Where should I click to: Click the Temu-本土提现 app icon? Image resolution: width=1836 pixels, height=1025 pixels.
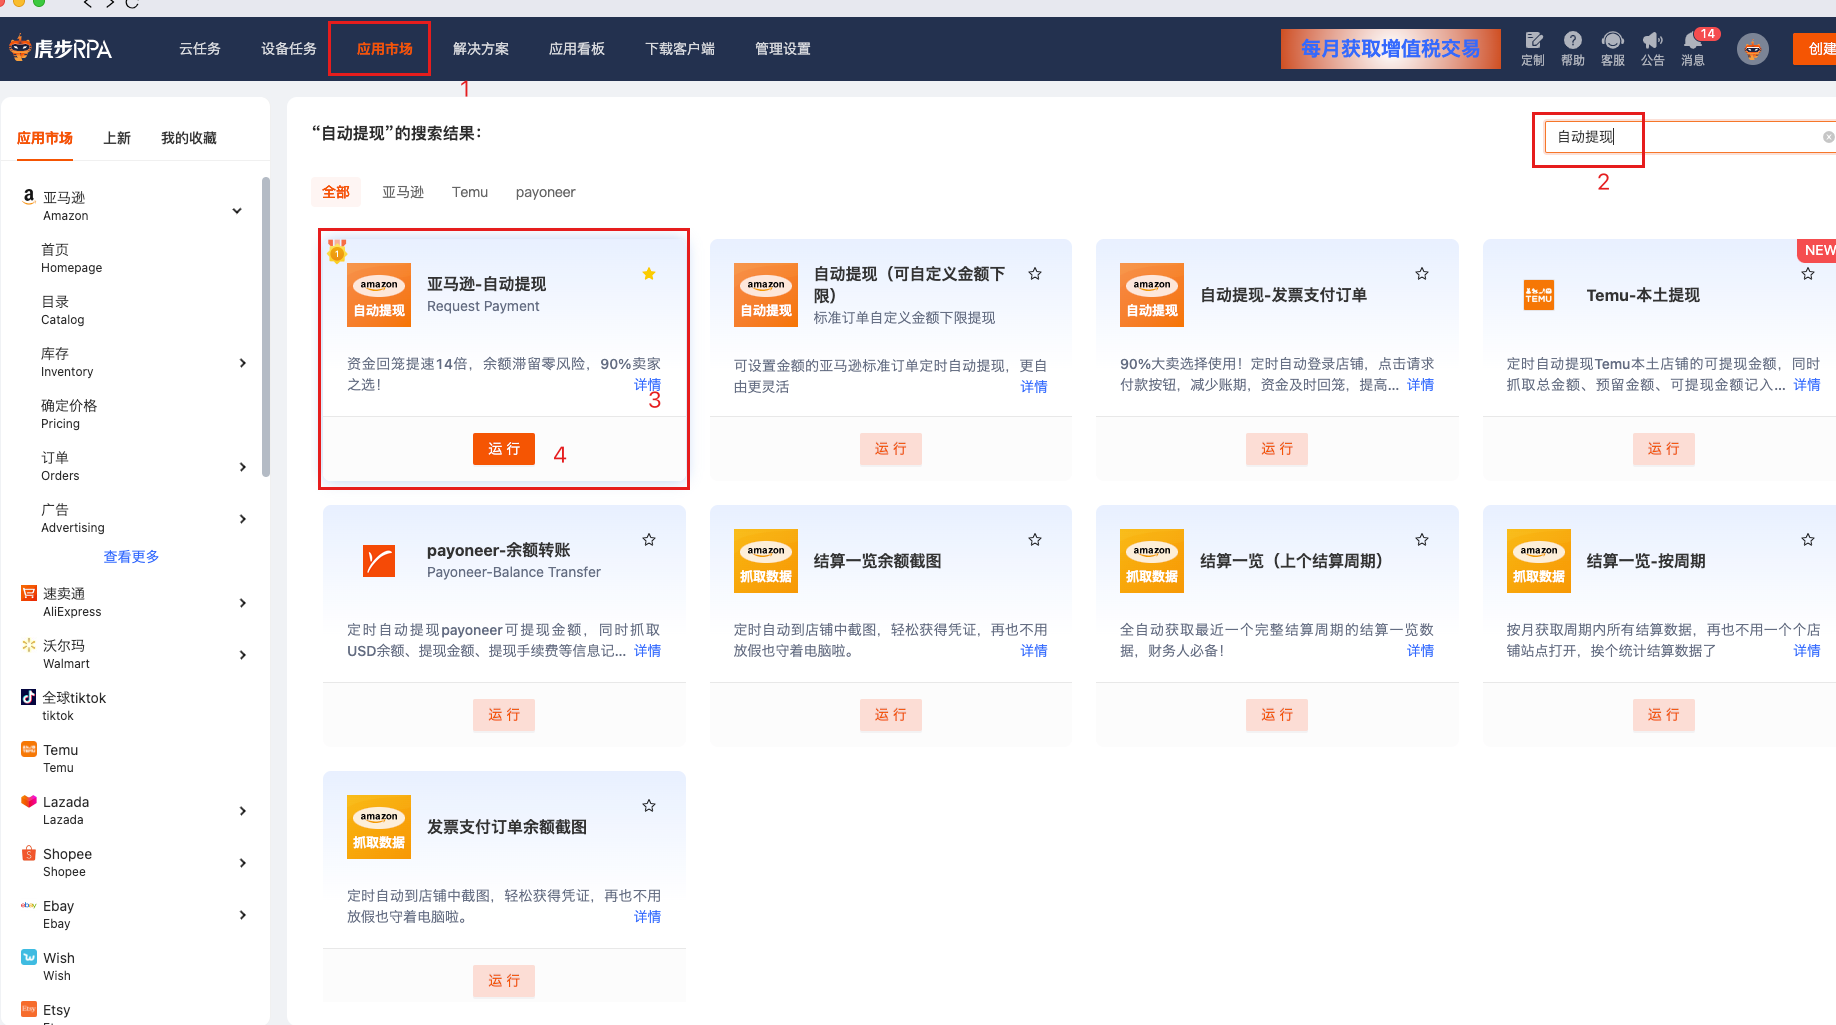[1538, 295]
